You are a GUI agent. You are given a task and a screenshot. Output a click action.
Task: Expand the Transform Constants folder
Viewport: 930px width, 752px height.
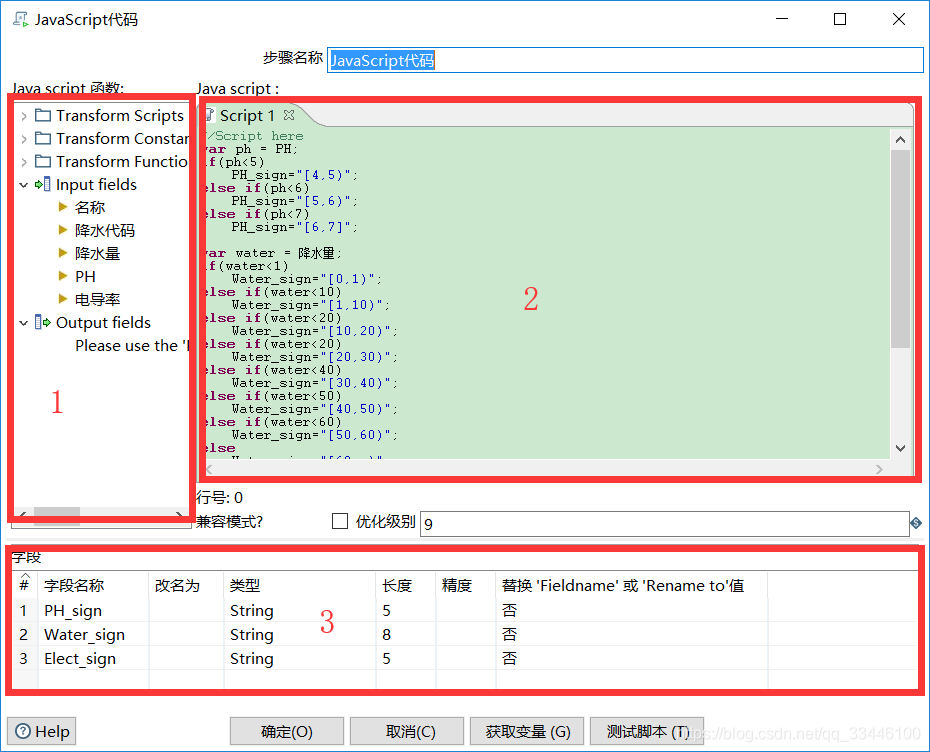[24, 139]
